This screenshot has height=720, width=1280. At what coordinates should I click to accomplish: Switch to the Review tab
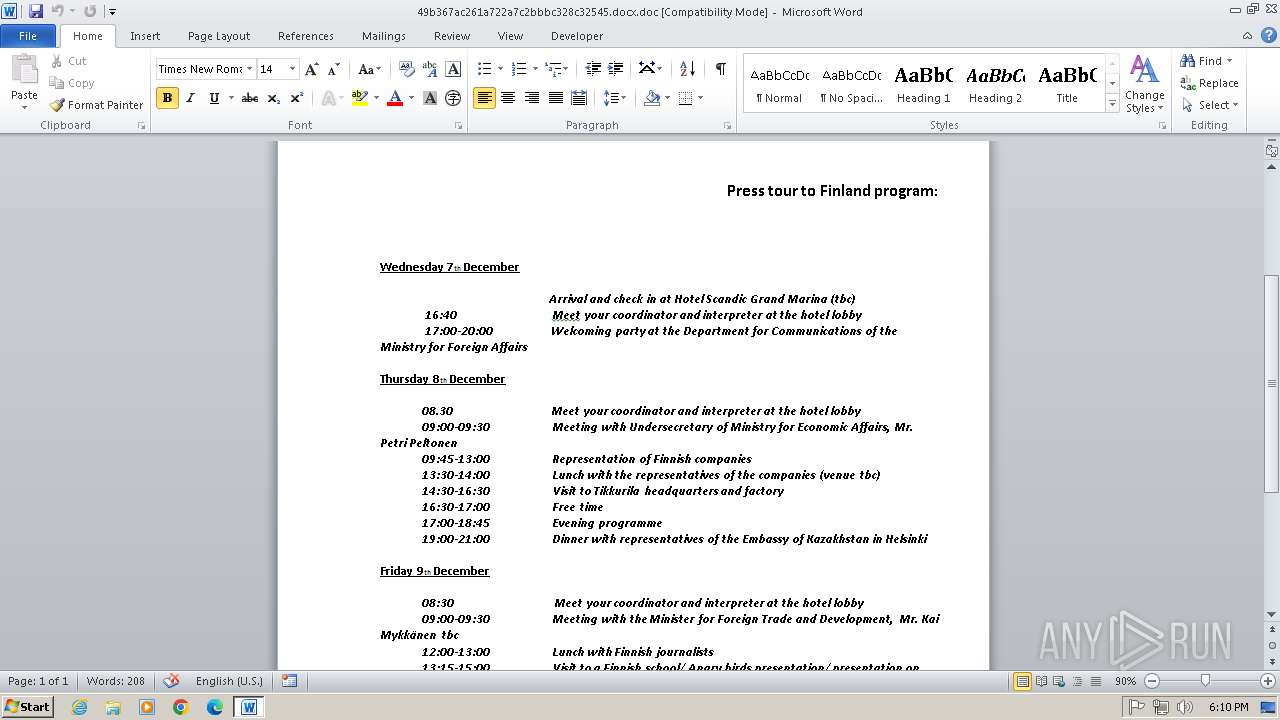[x=452, y=36]
